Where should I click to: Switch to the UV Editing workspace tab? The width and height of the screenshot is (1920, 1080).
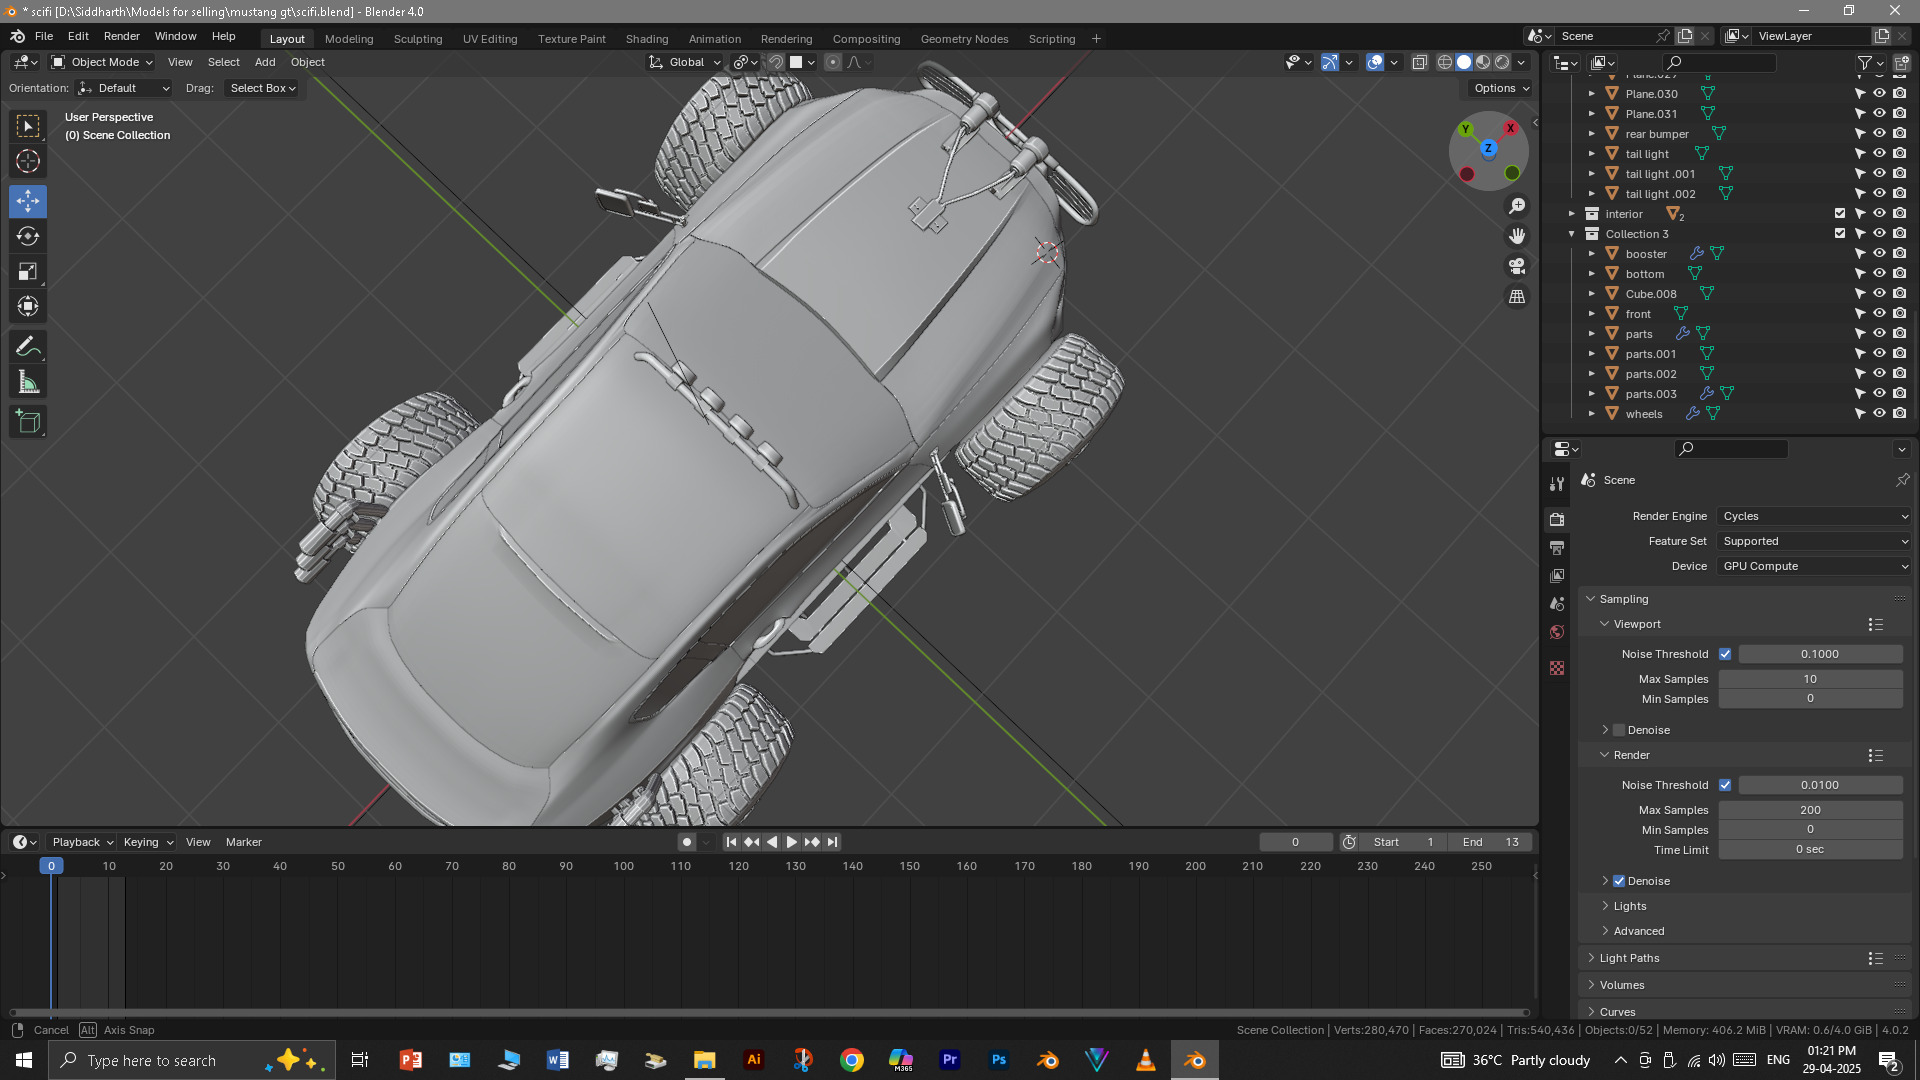tap(490, 39)
